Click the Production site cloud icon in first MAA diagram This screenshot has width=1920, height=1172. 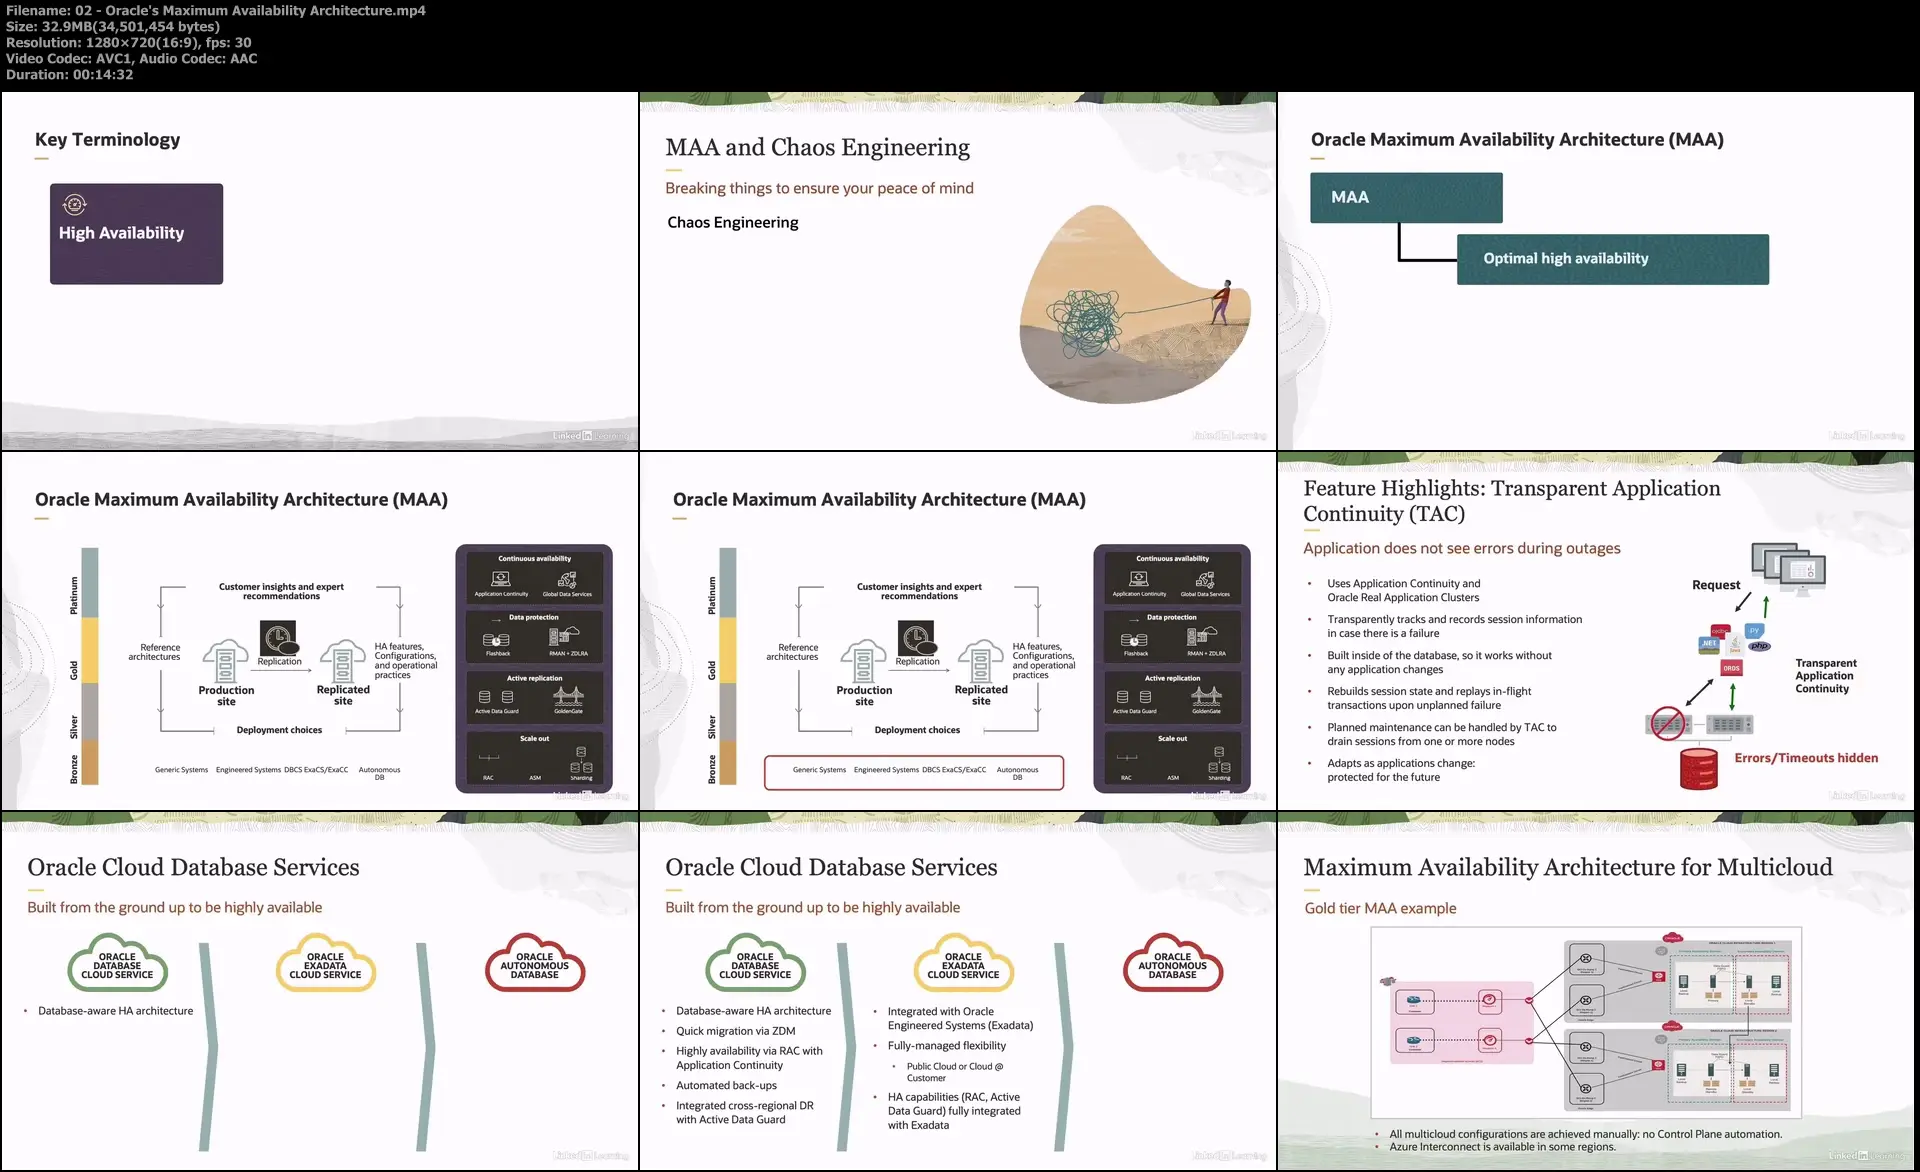pyautogui.click(x=226, y=662)
